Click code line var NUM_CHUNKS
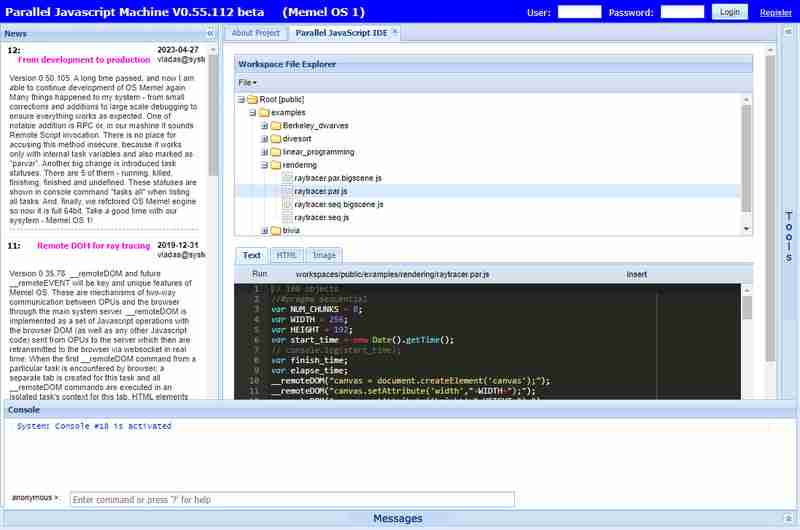This screenshot has width=800, height=530. tap(316, 309)
